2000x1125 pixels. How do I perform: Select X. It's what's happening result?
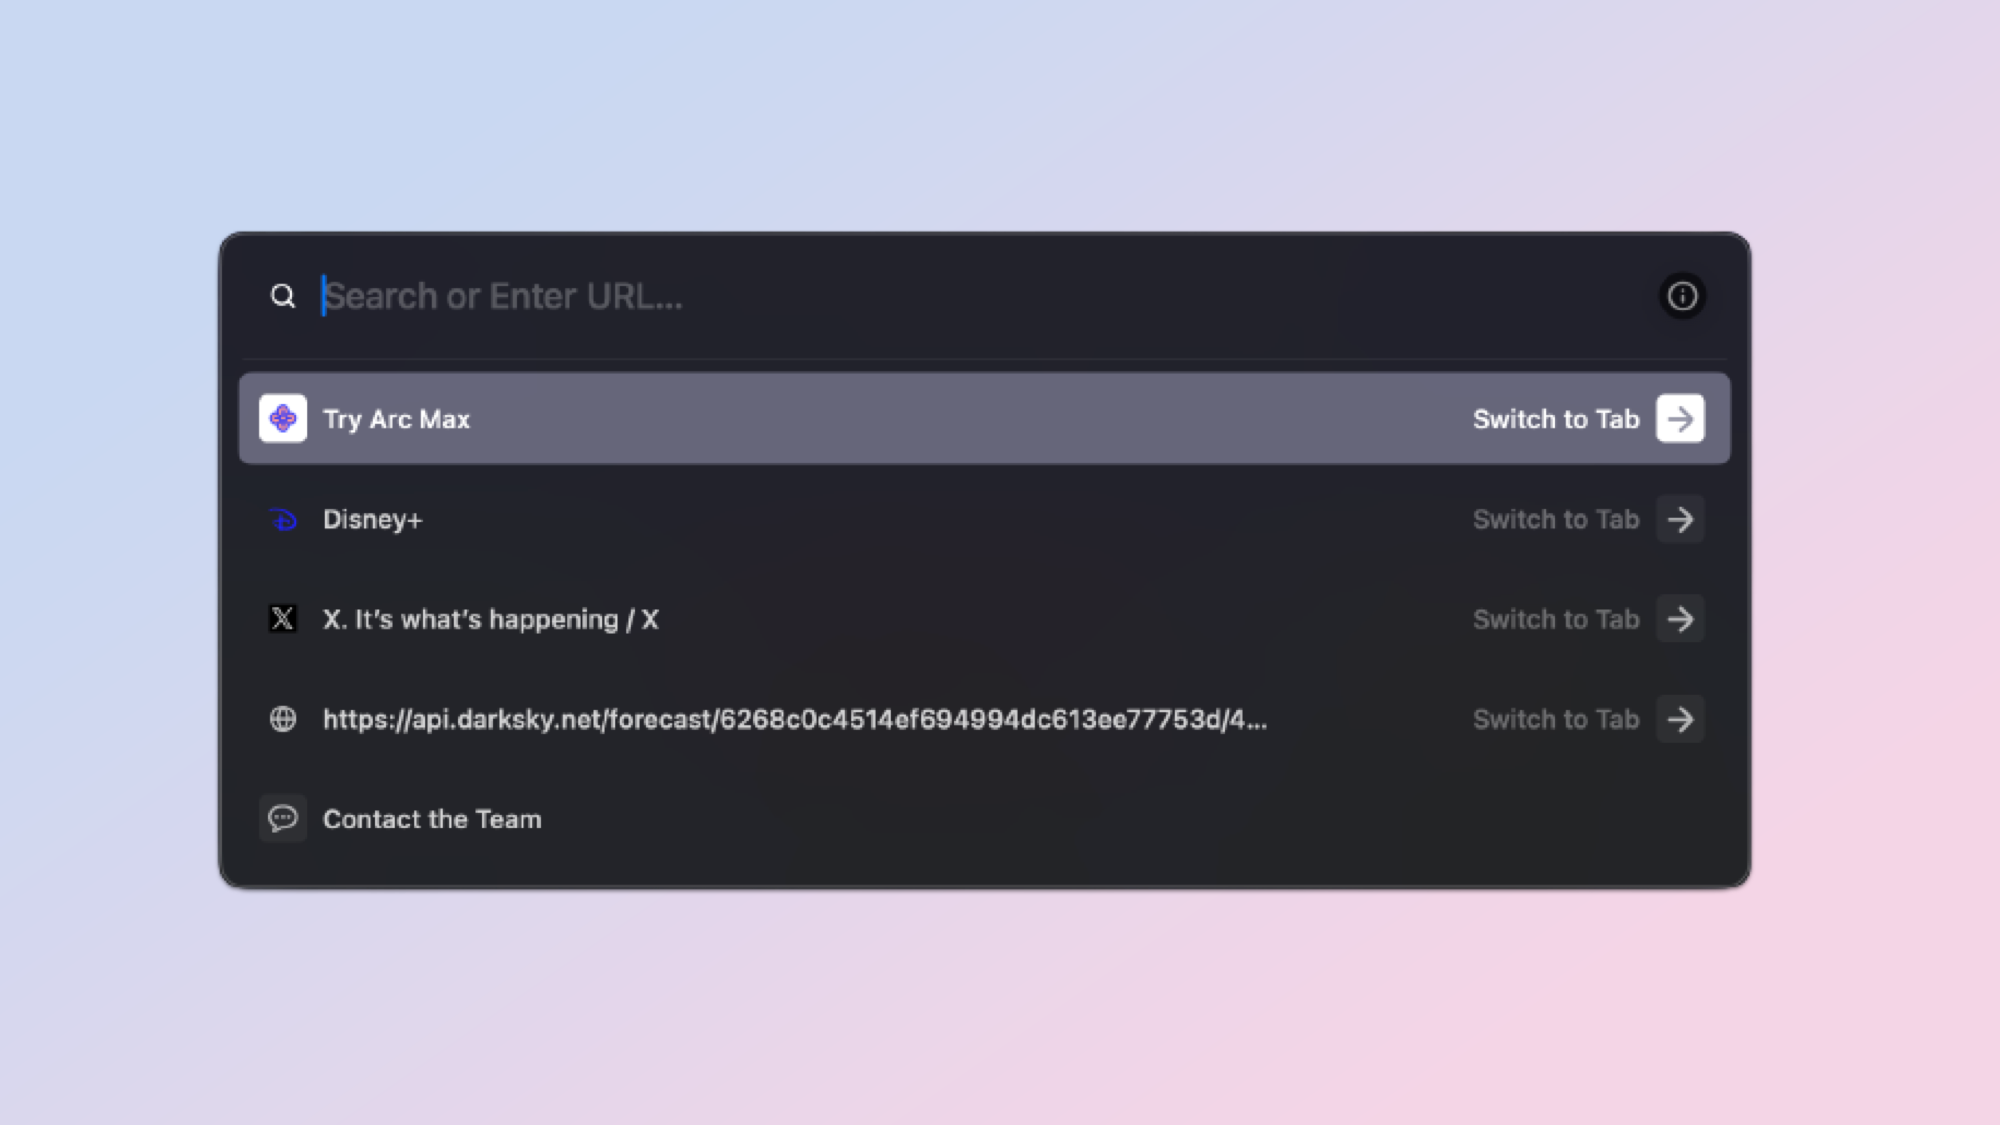[x=984, y=619]
